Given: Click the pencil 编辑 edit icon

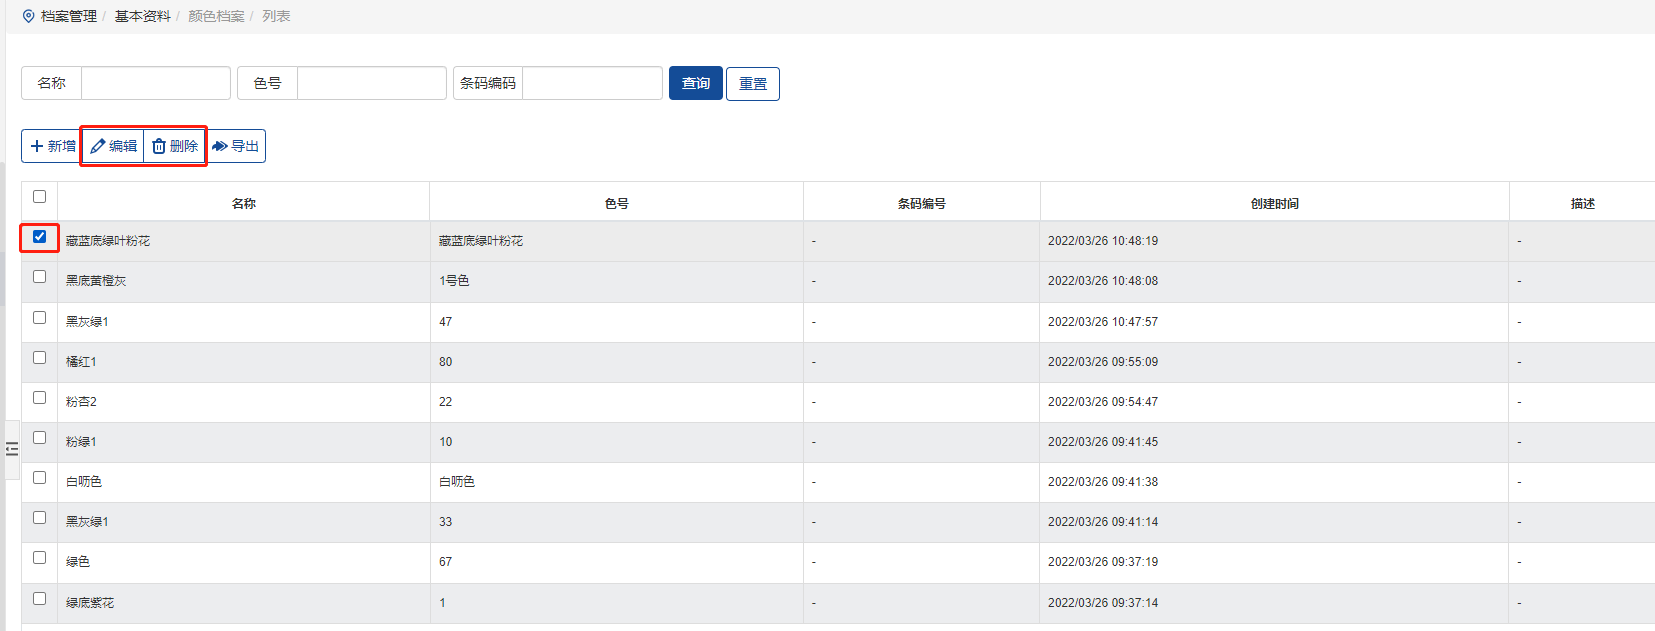Looking at the screenshot, I should click(98, 146).
